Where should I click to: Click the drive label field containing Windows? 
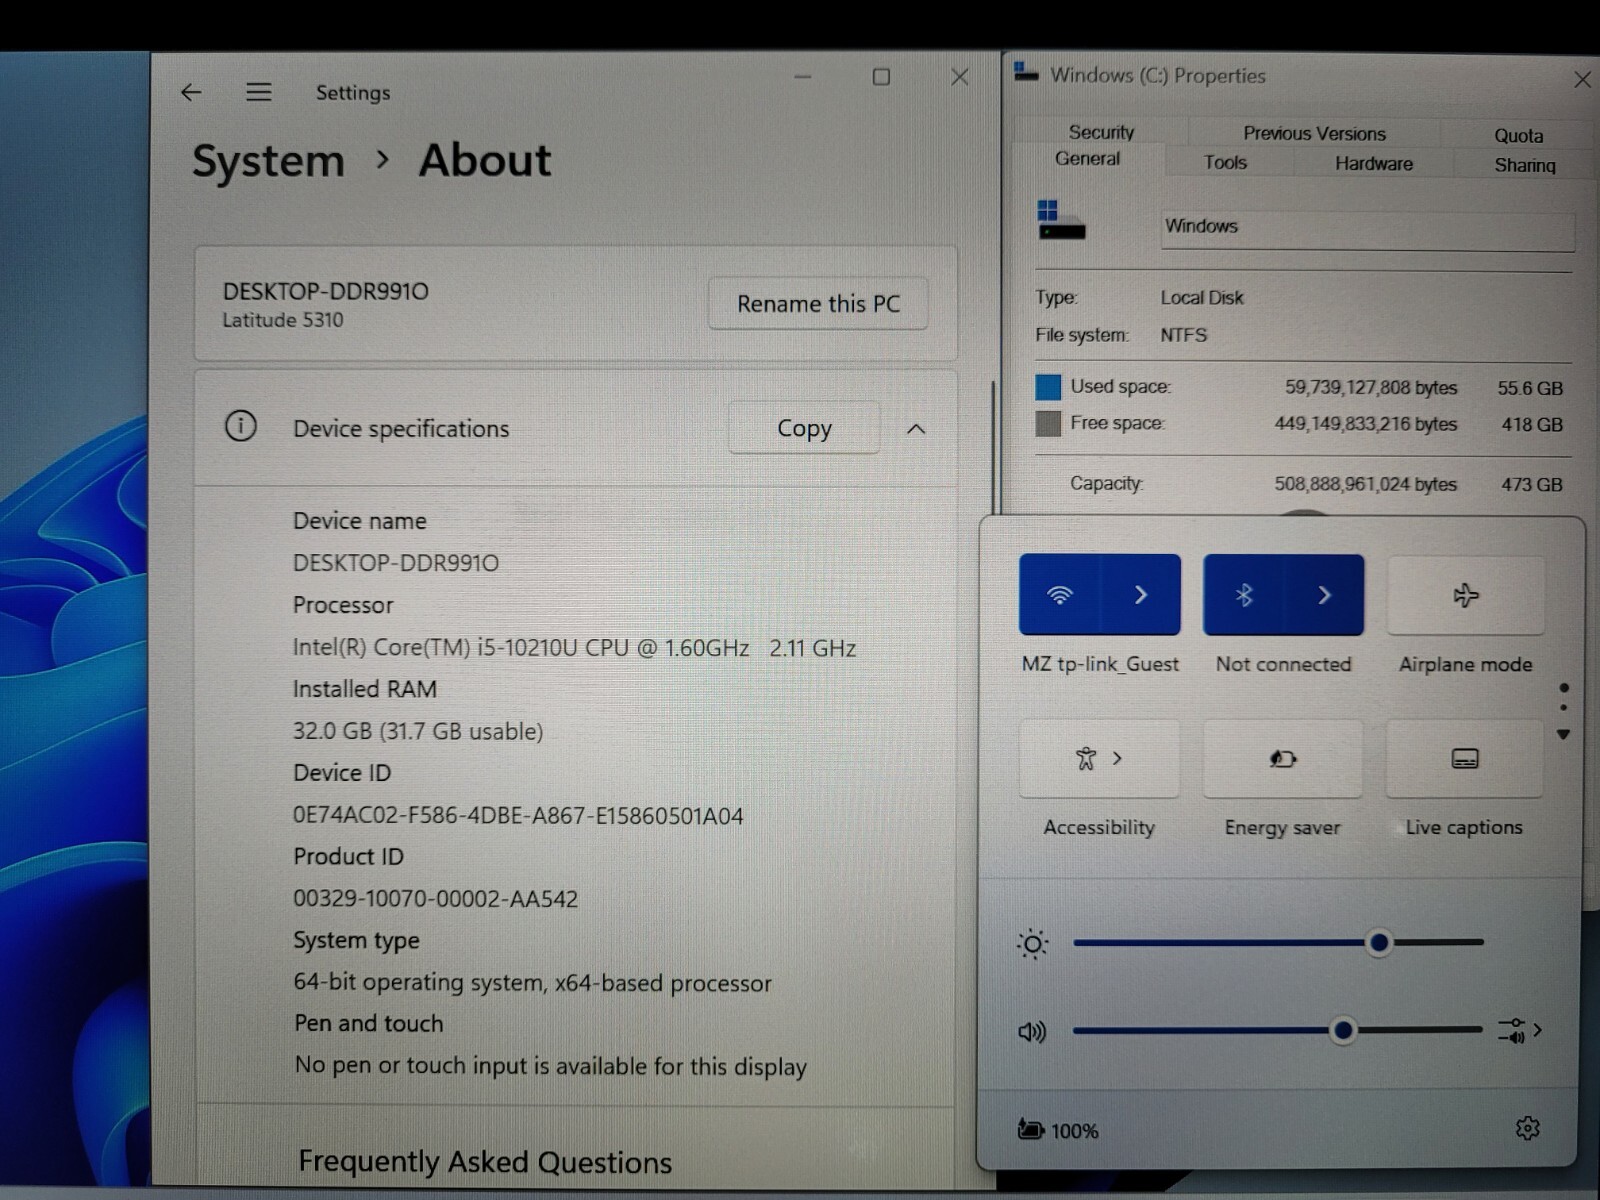1367,229
